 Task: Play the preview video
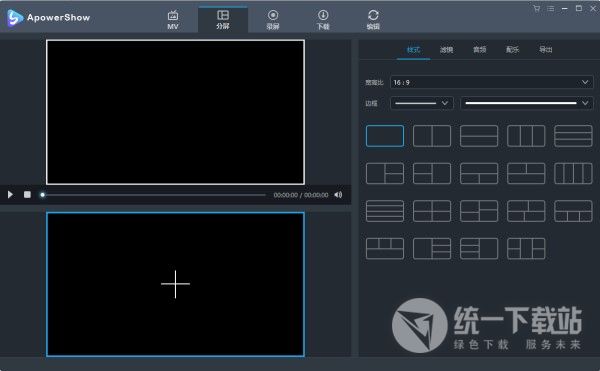tap(10, 195)
